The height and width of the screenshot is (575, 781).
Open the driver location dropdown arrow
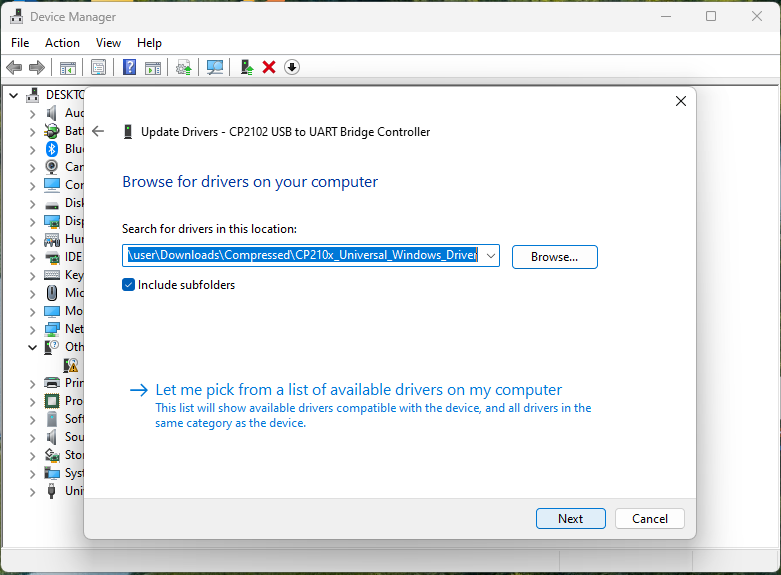pyautogui.click(x=491, y=256)
